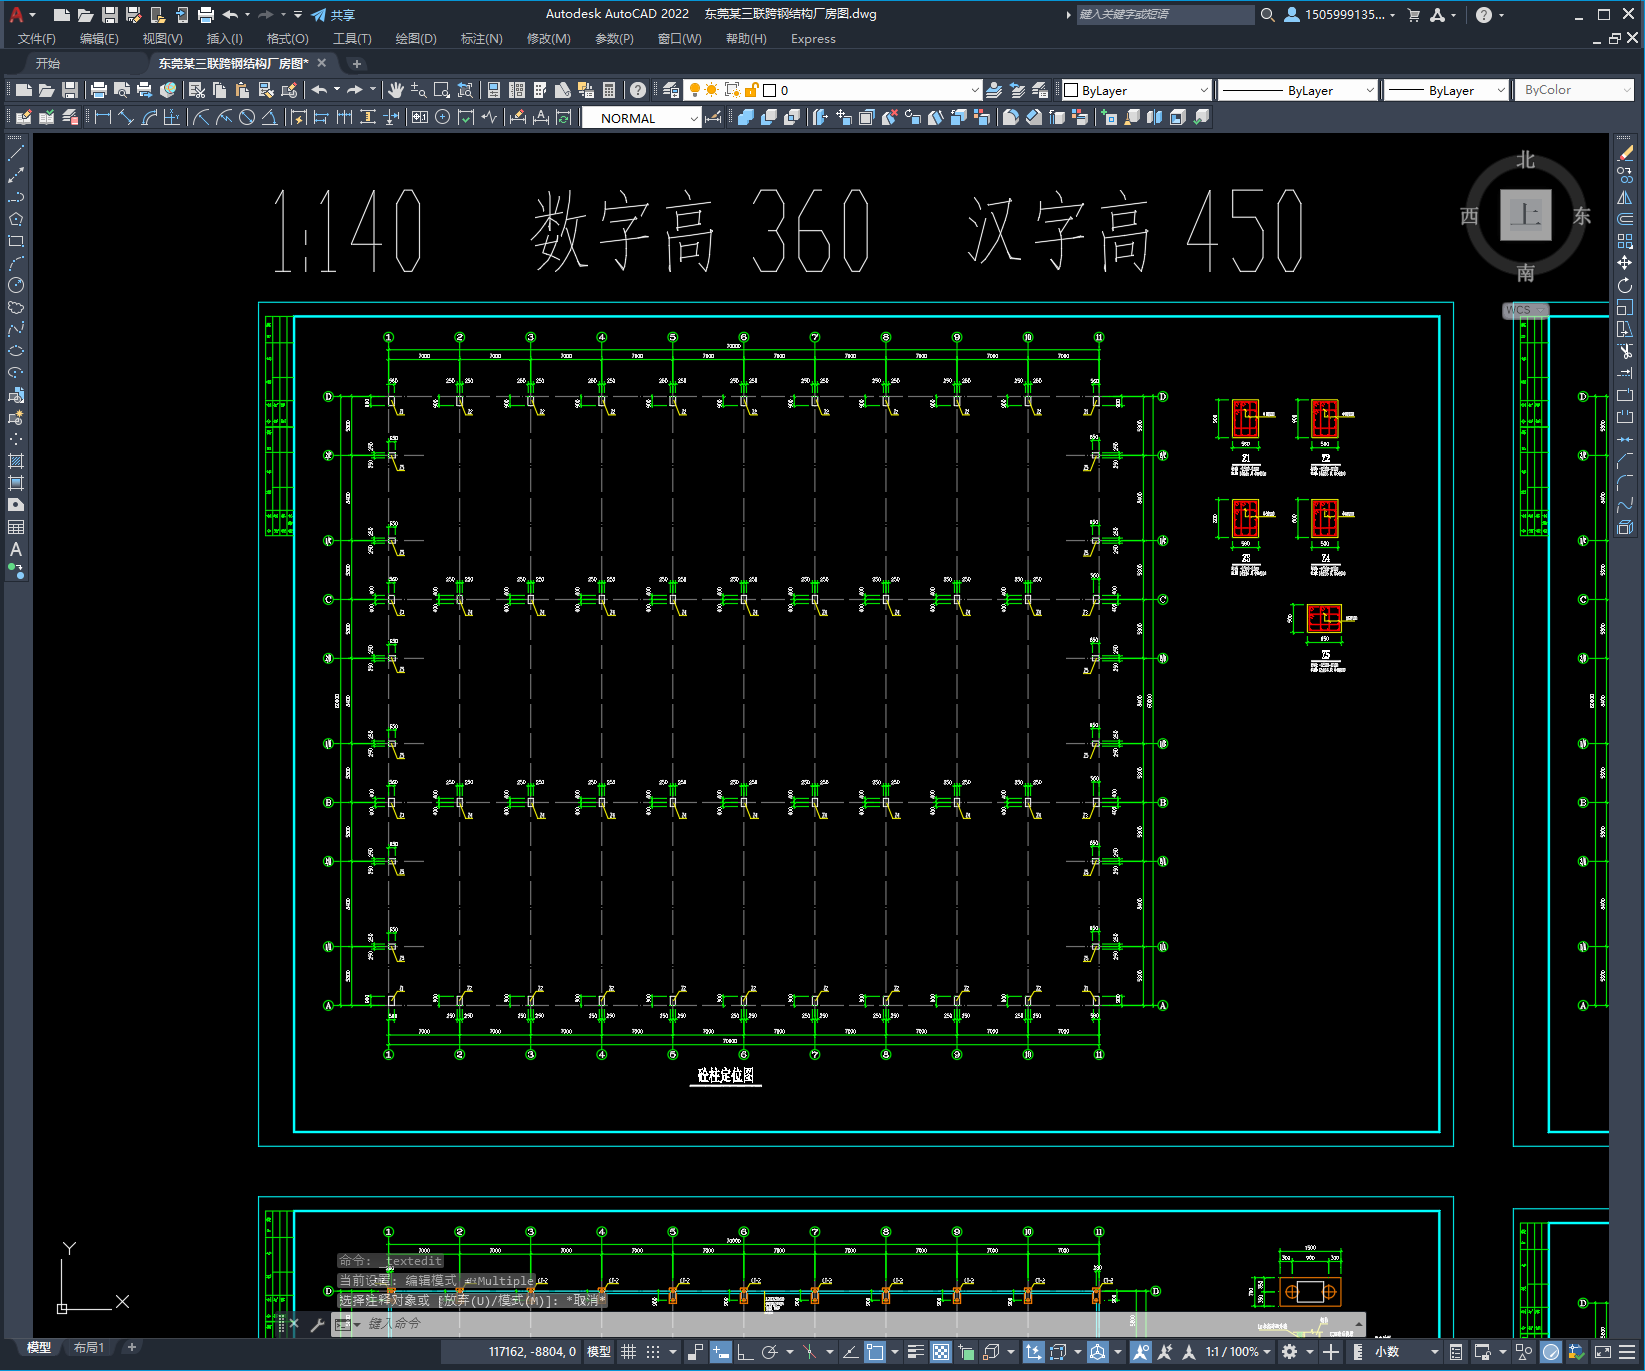Toggle ortho mode in status bar
The image size is (1645, 1371).
click(745, 1352)
